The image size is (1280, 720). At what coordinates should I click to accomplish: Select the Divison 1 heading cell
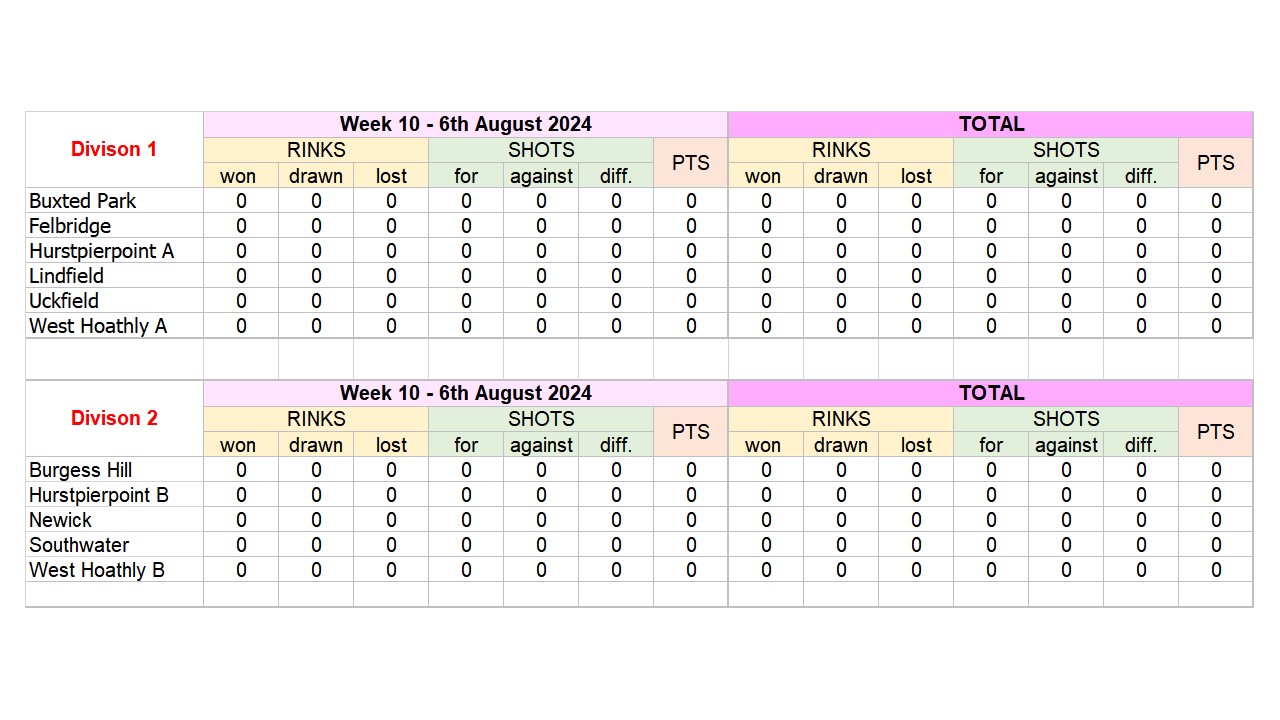pyautogui.click(x=114, y=150)
